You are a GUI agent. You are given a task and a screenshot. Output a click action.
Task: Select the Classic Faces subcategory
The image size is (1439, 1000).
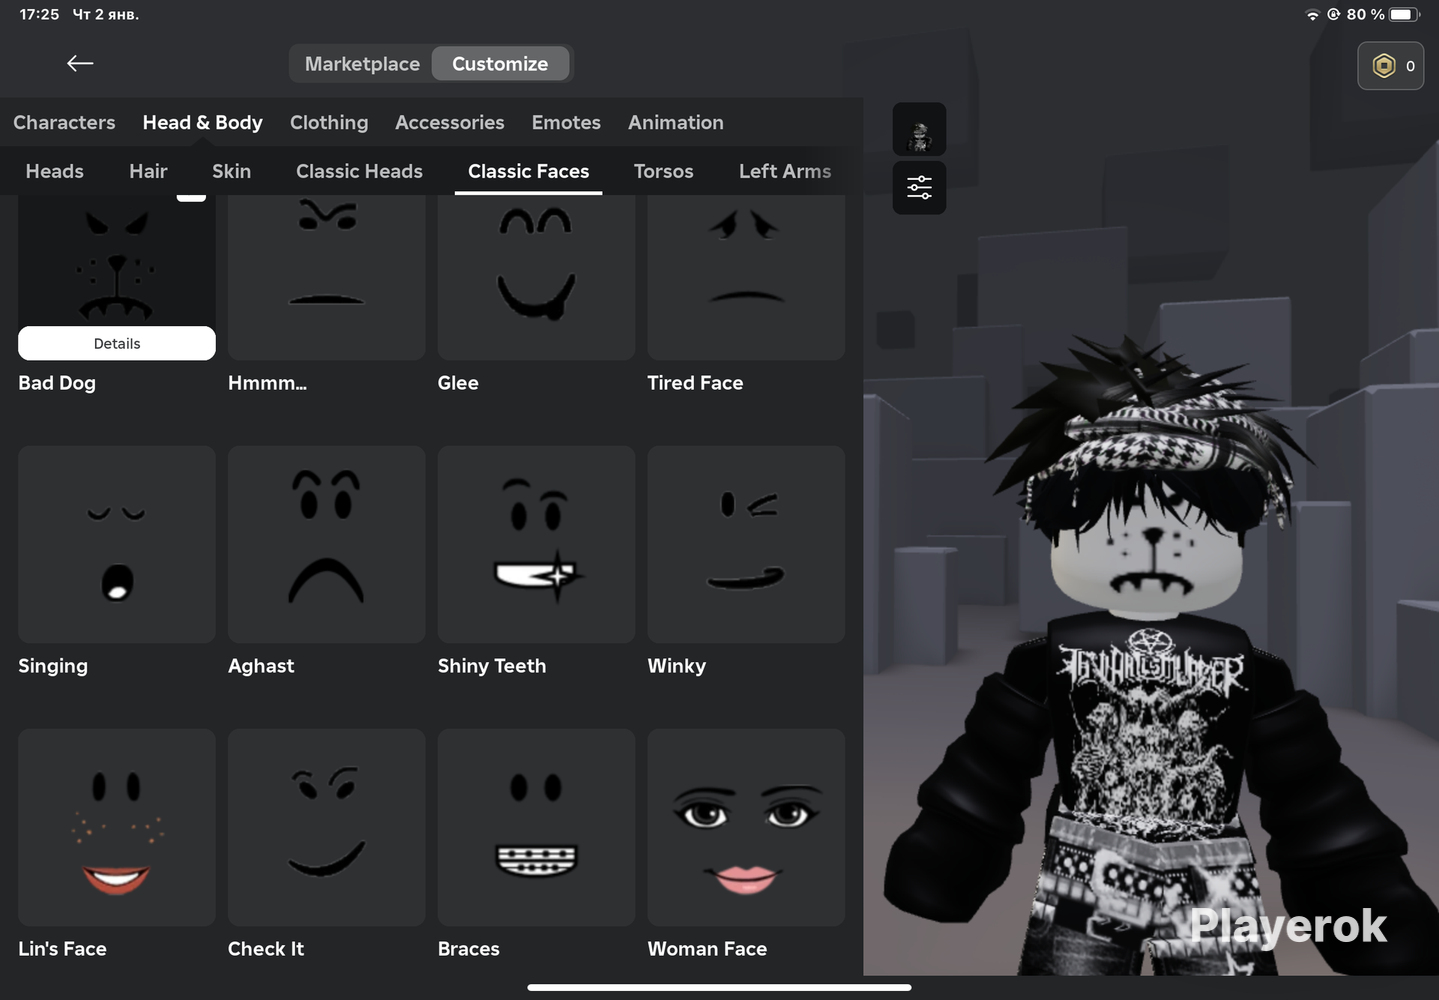coord(528,171)
